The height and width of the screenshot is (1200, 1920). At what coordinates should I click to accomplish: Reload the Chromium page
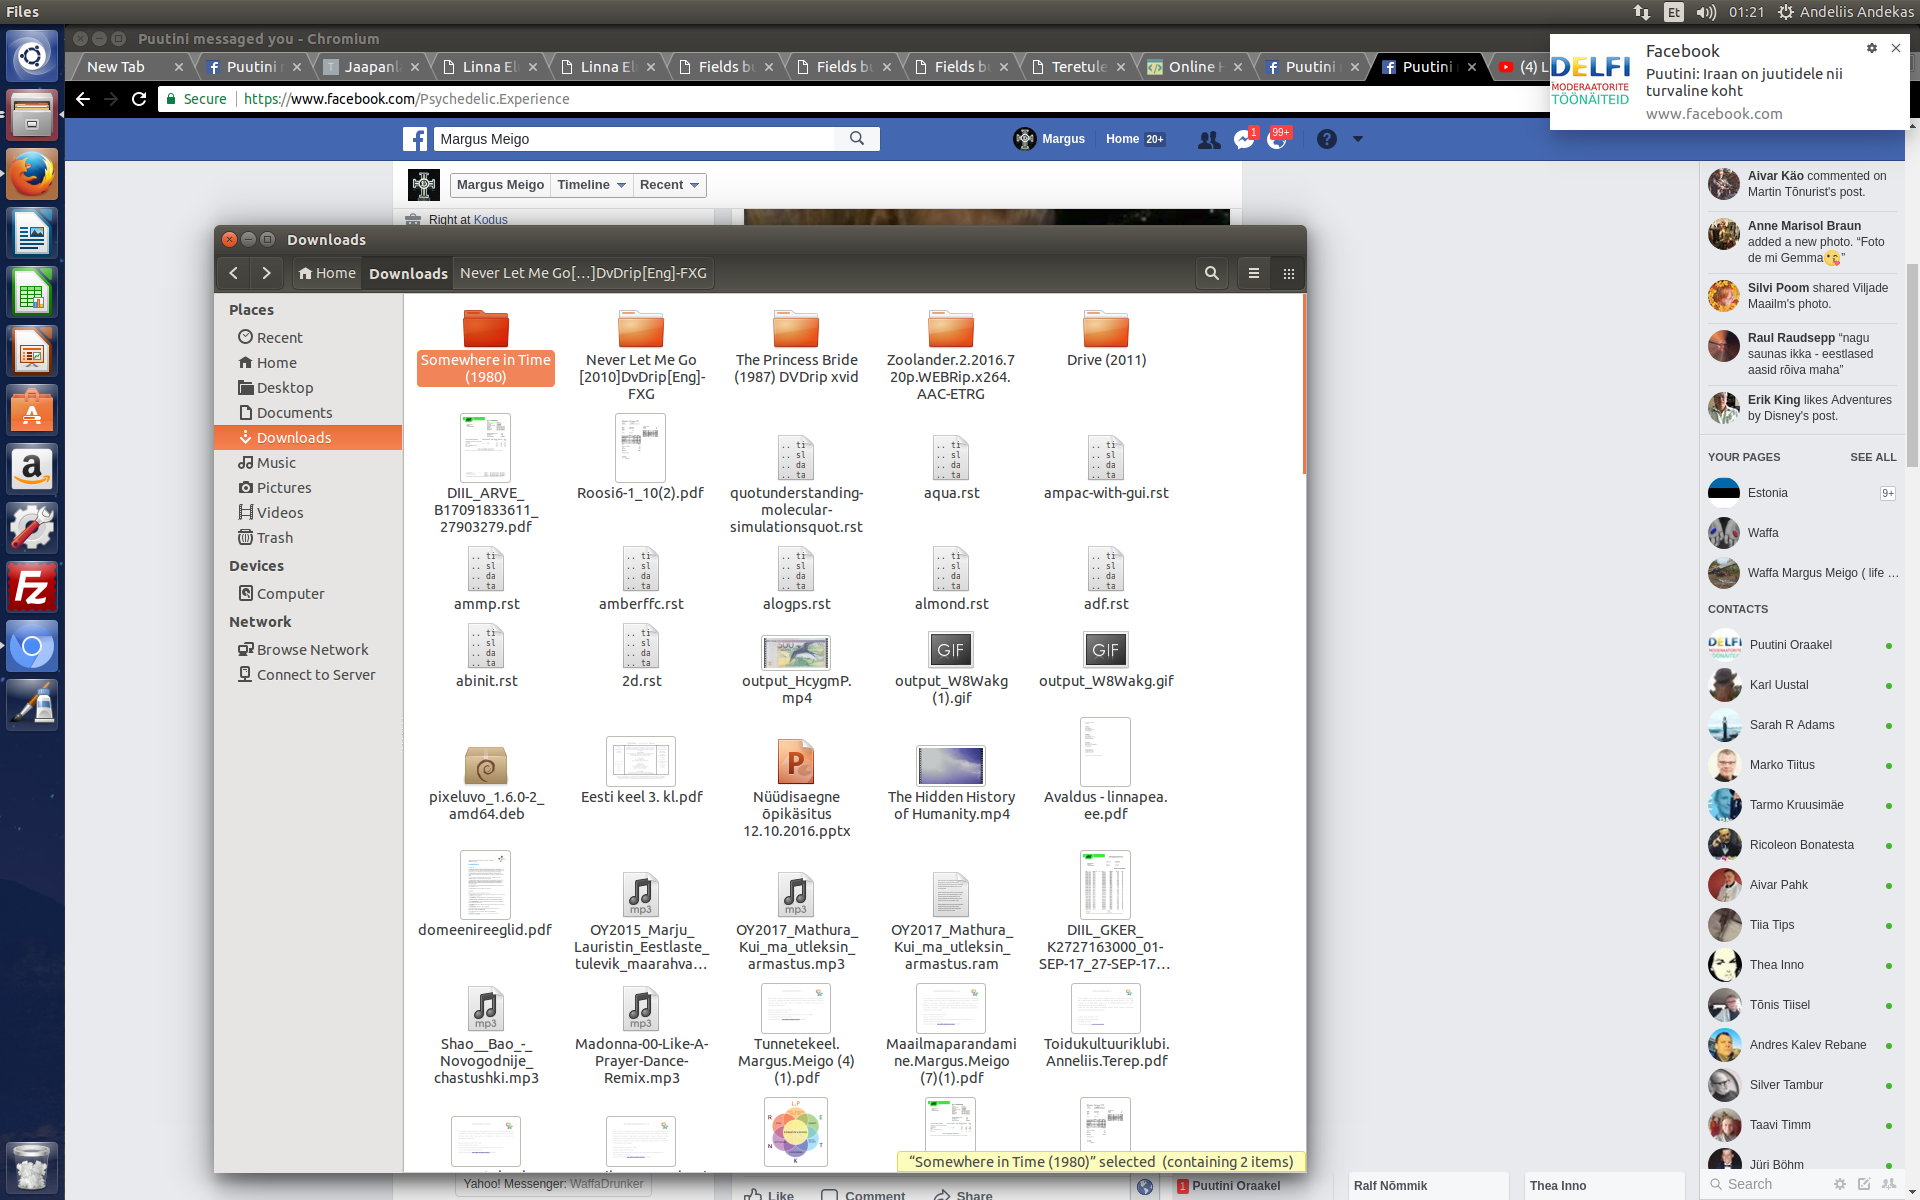[139, 99]
